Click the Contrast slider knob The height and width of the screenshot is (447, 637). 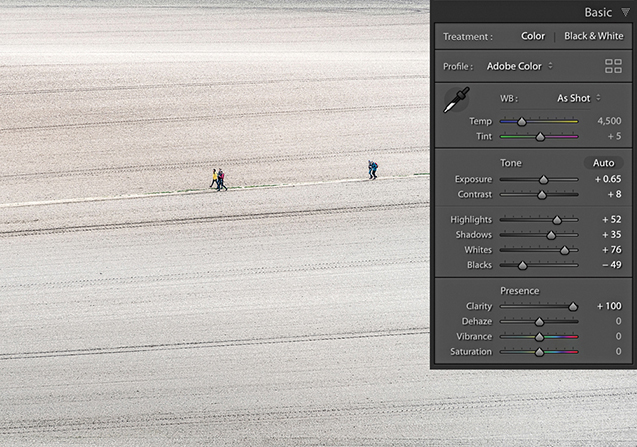tap(543, 194)
